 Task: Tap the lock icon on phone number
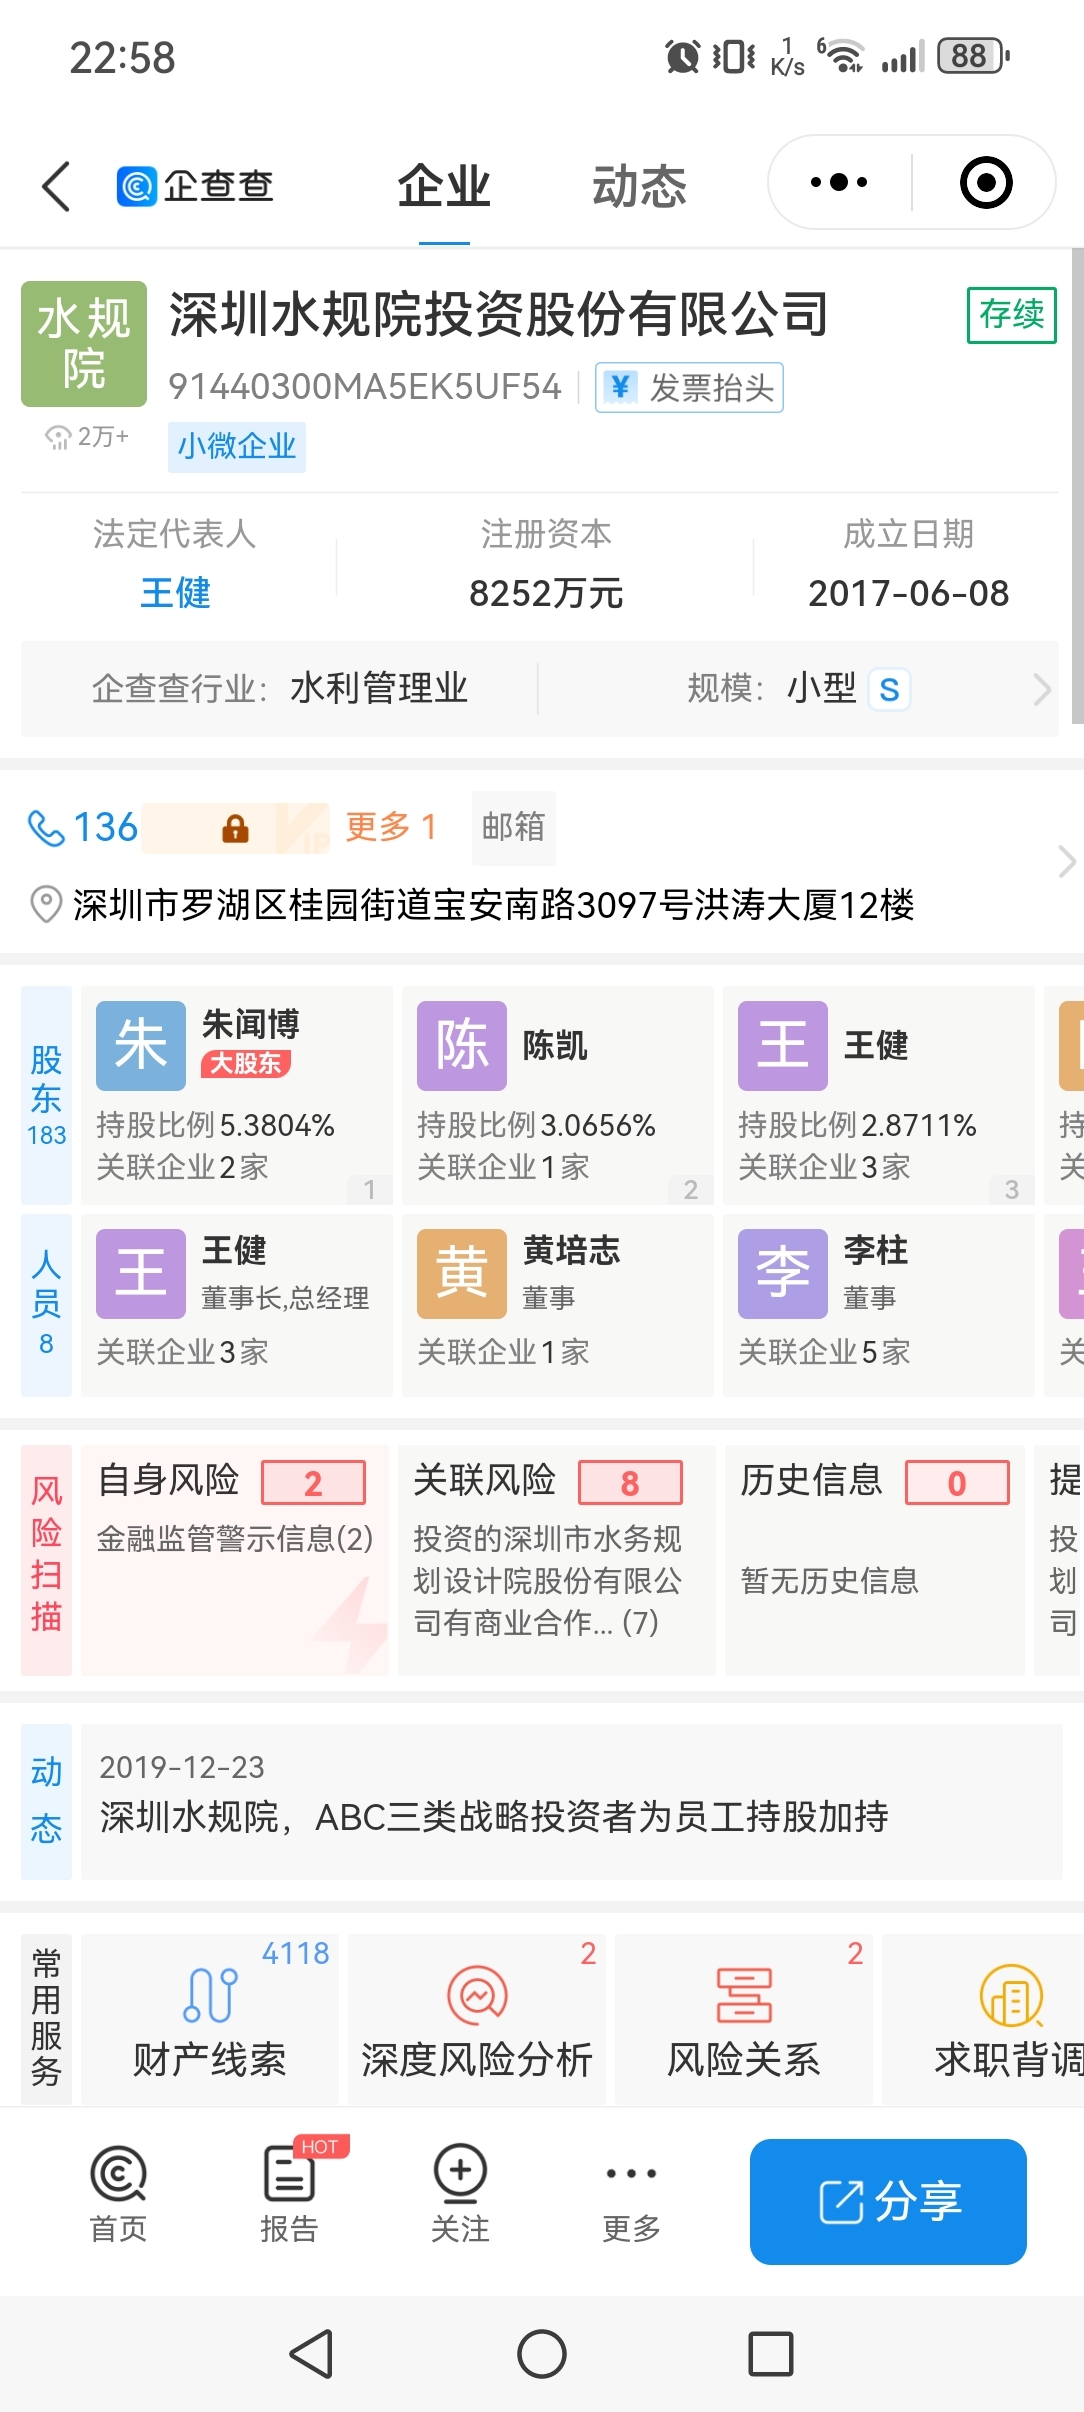(x=235, y=829)
